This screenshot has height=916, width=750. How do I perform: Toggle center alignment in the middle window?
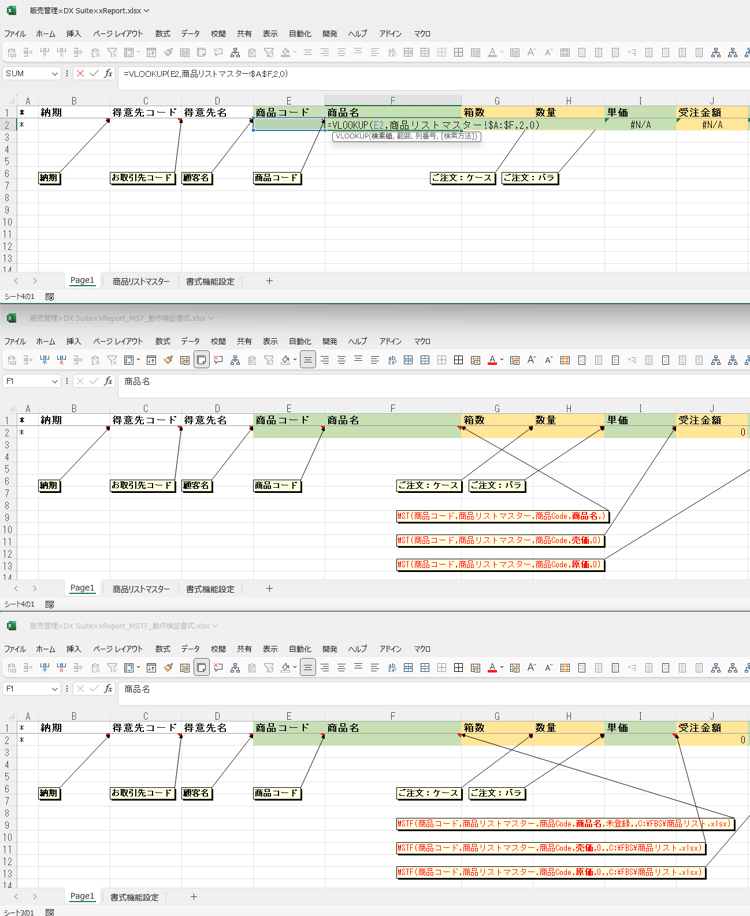[308, 360]
